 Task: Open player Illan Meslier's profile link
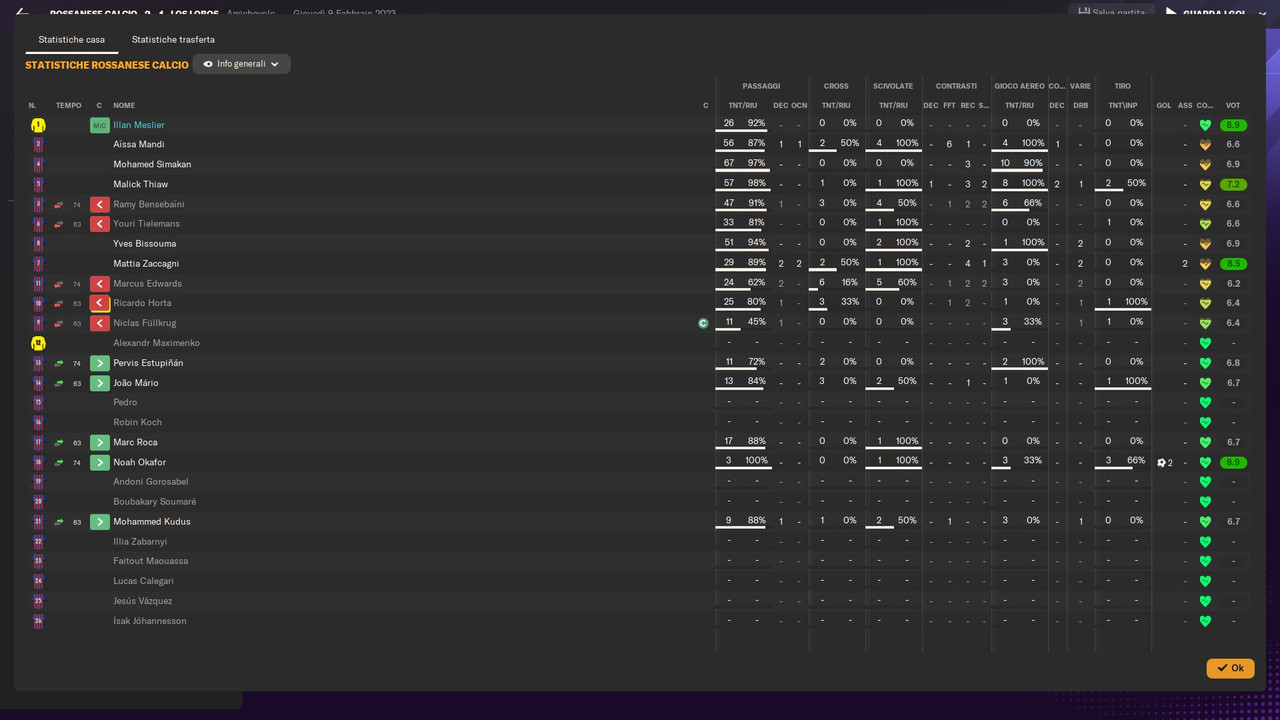pyautogui.click(x=138, y=125)
